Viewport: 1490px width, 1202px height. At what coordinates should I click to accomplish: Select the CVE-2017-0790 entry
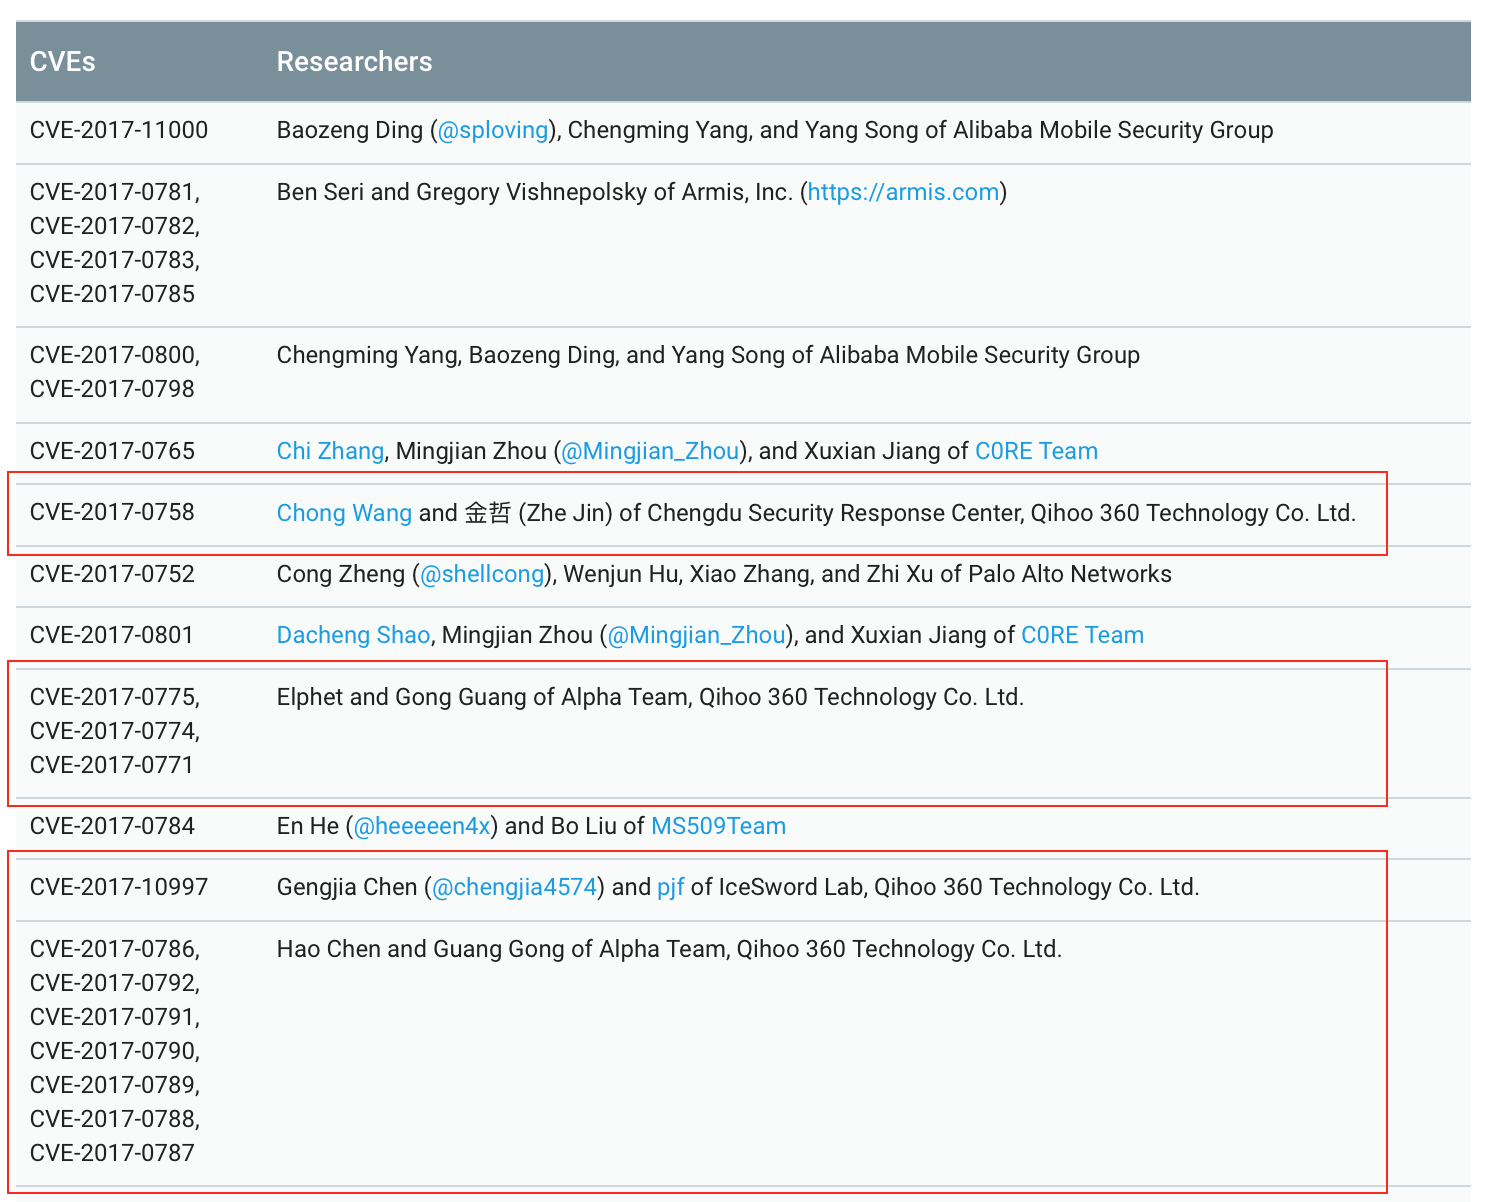(x=115, y=1051)
